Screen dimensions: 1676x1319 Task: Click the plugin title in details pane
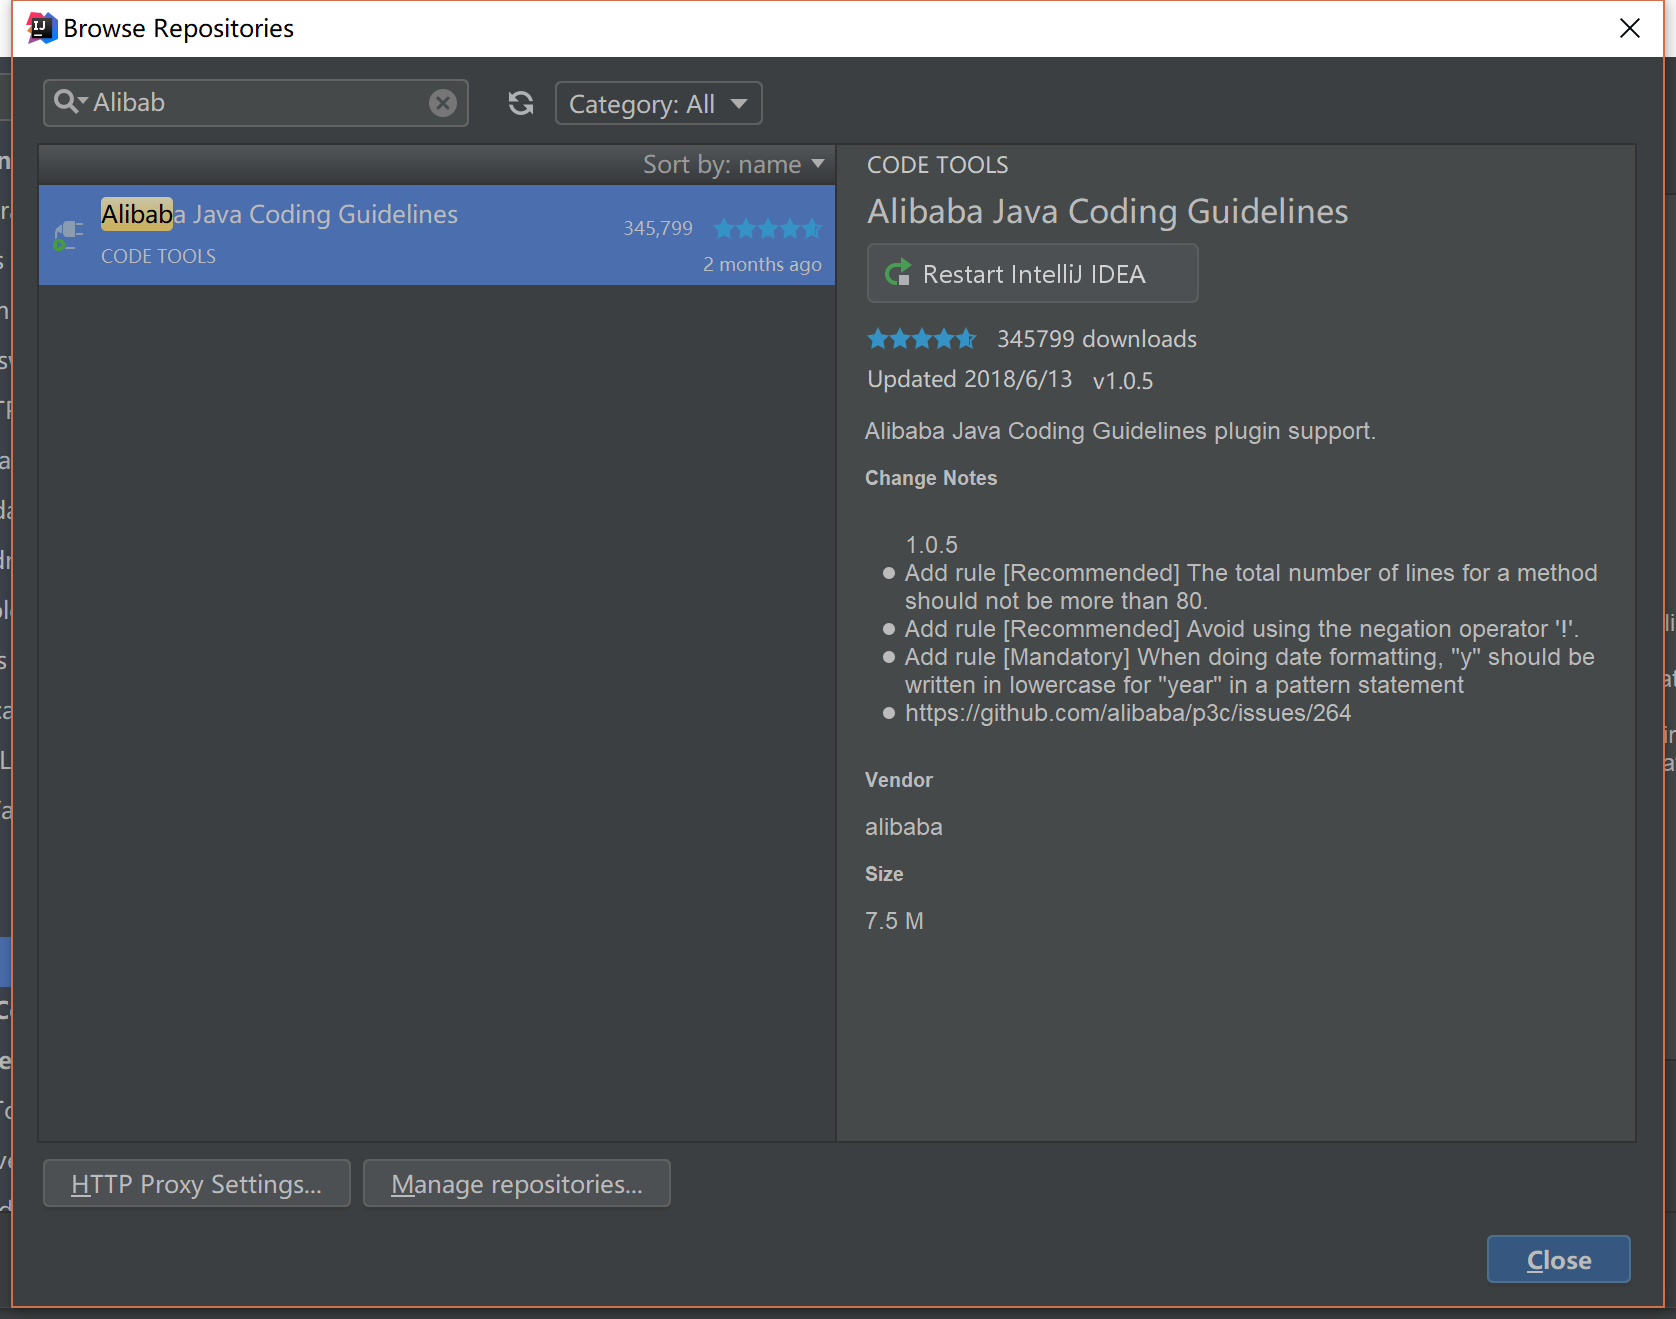coord(1107,212)
